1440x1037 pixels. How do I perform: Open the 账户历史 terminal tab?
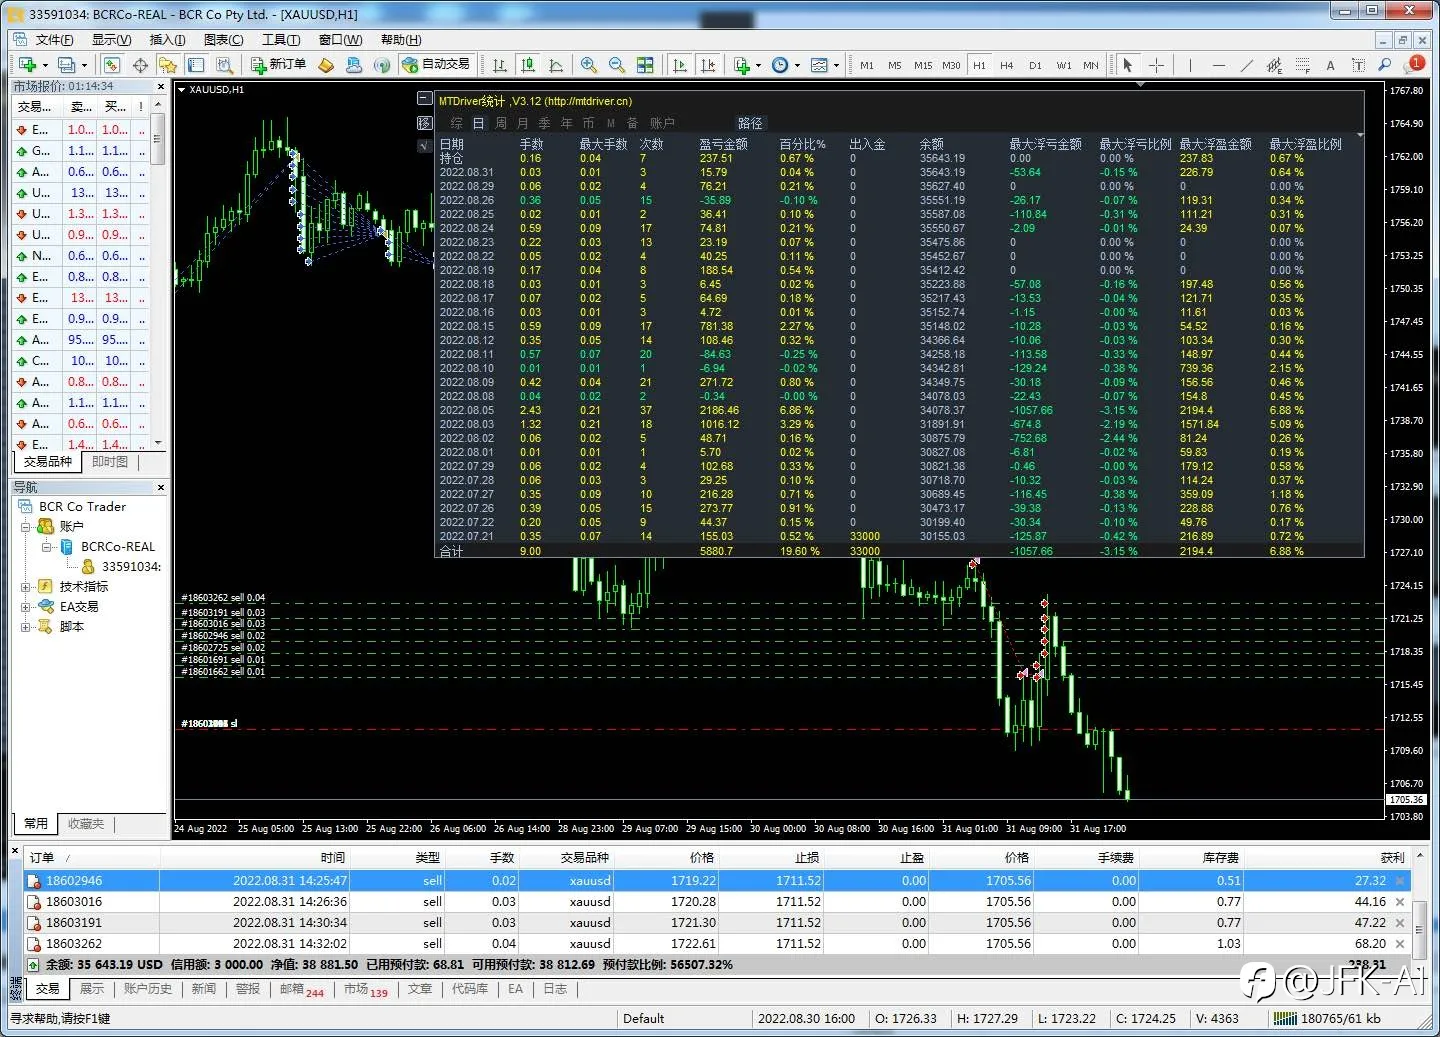click(x=148, y=989)
